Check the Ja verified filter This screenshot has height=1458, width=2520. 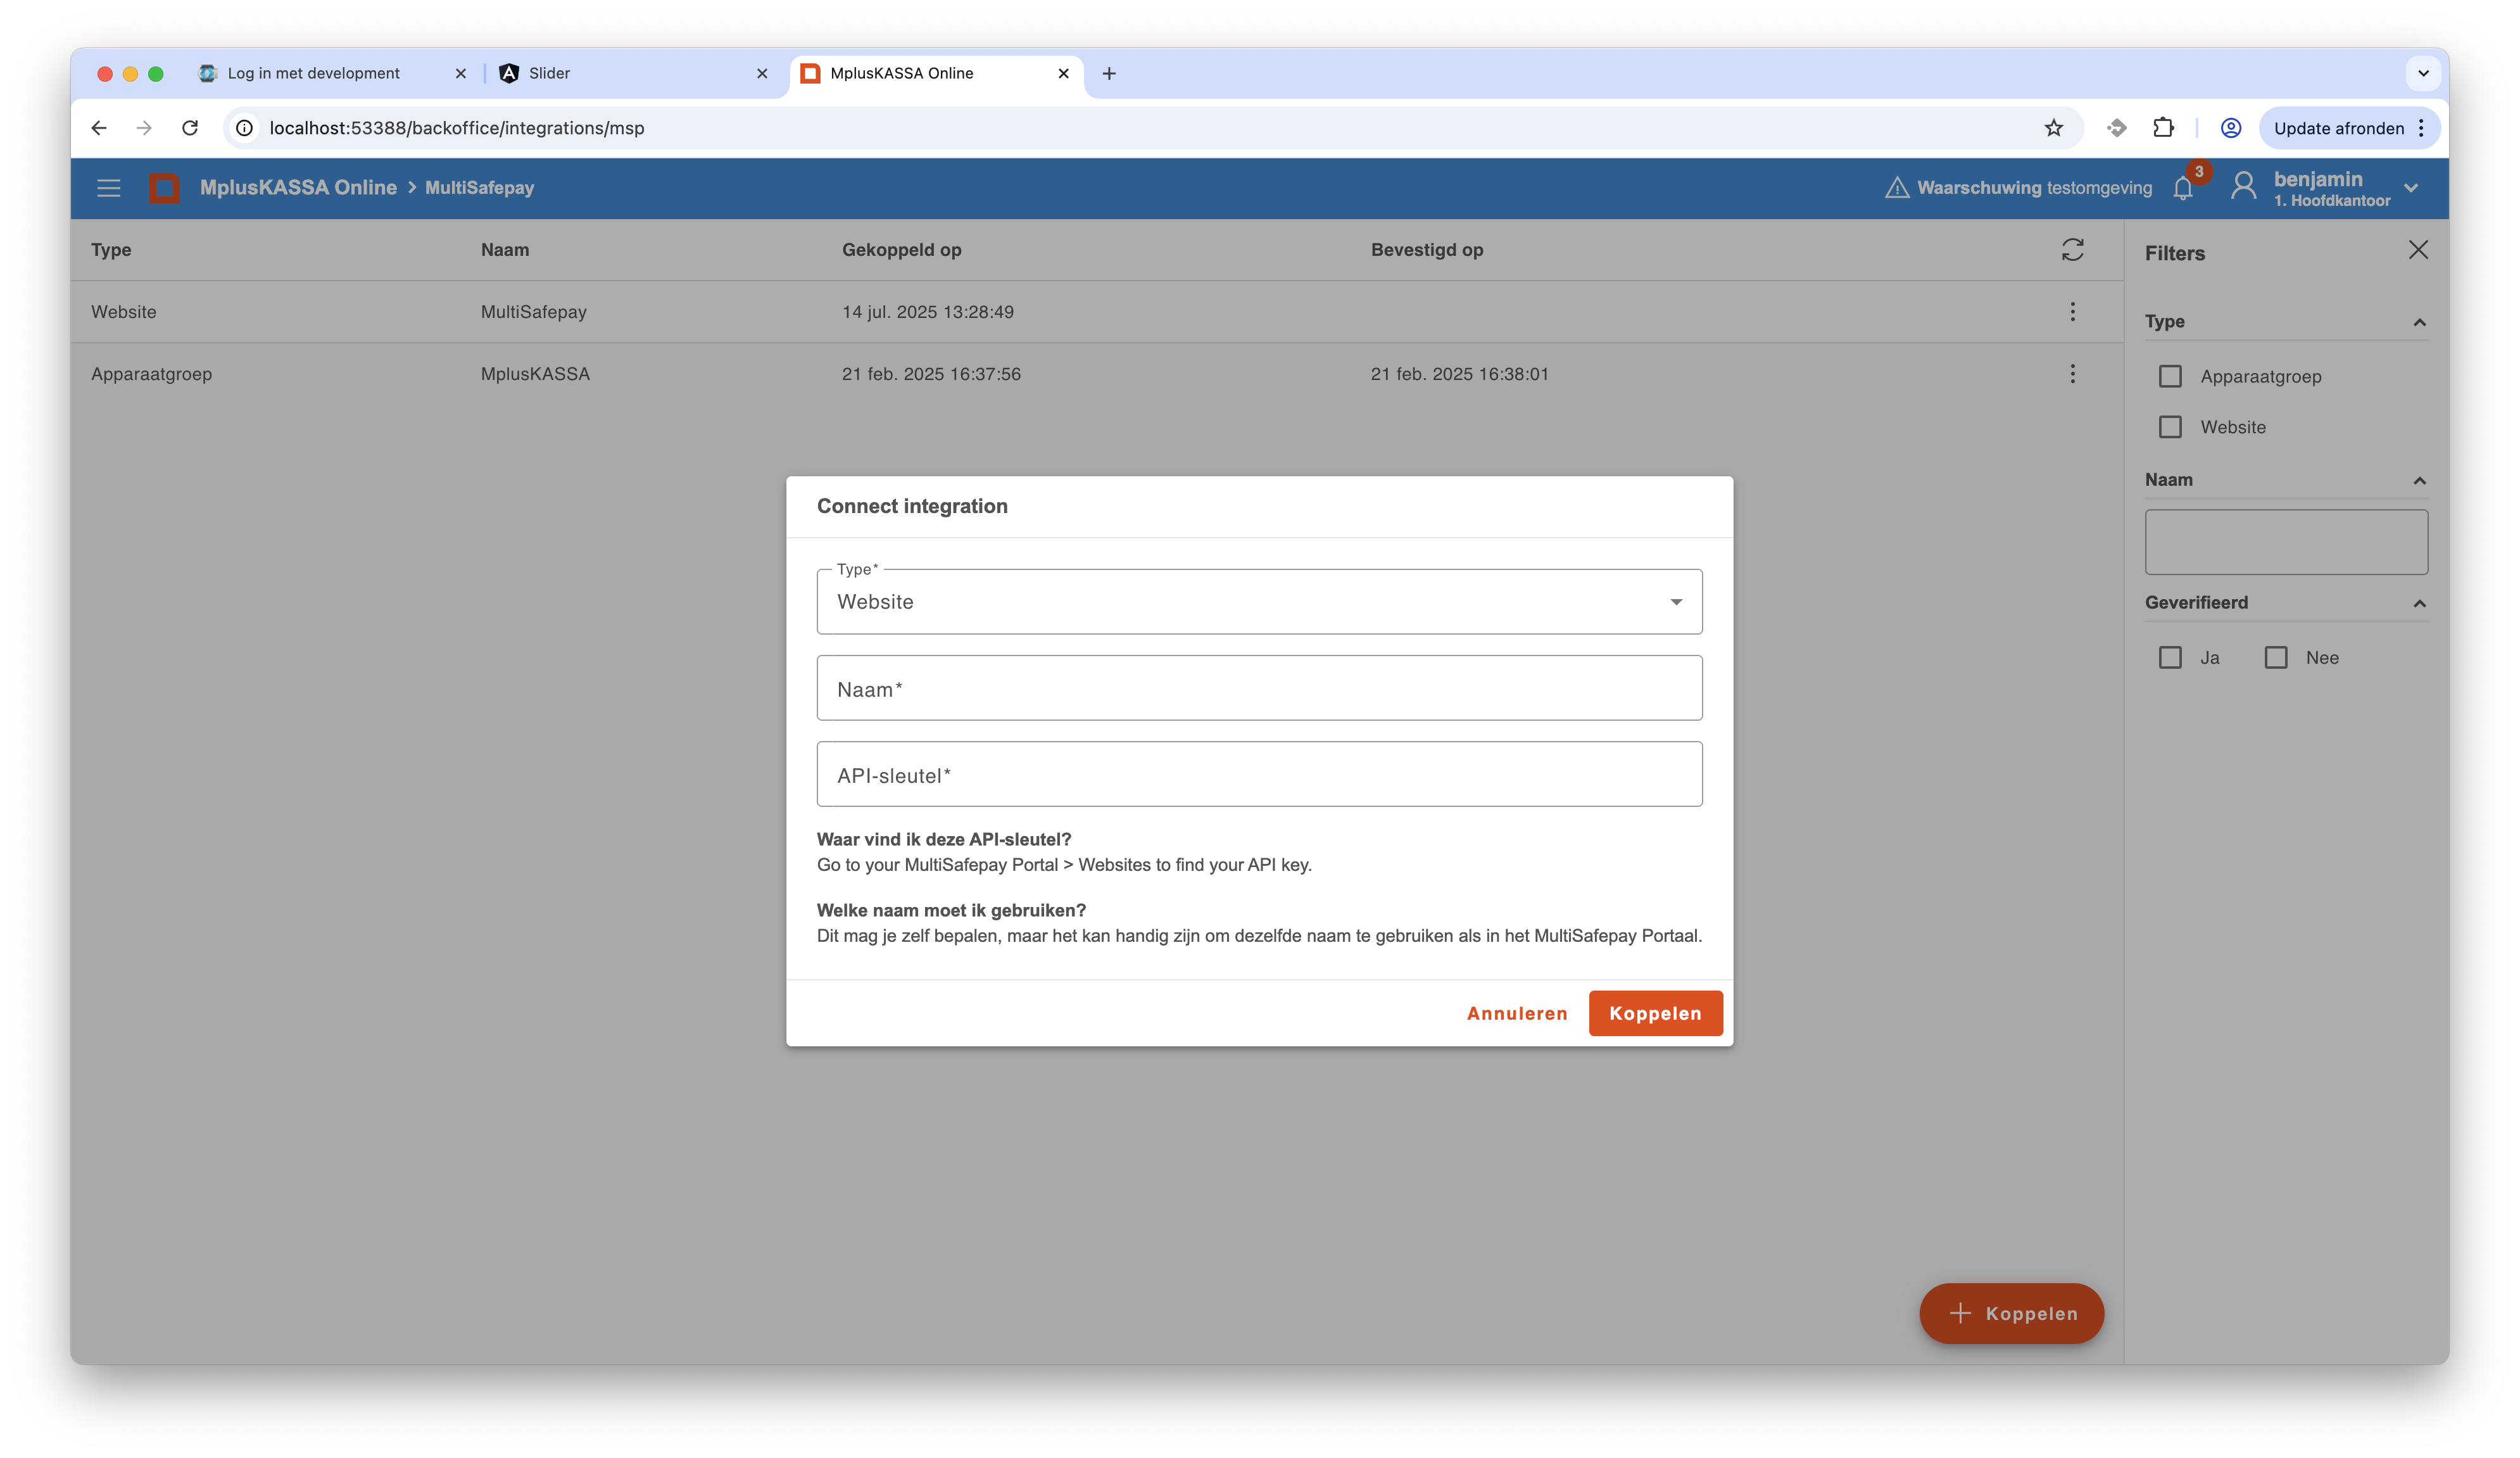click(2170, 658)
